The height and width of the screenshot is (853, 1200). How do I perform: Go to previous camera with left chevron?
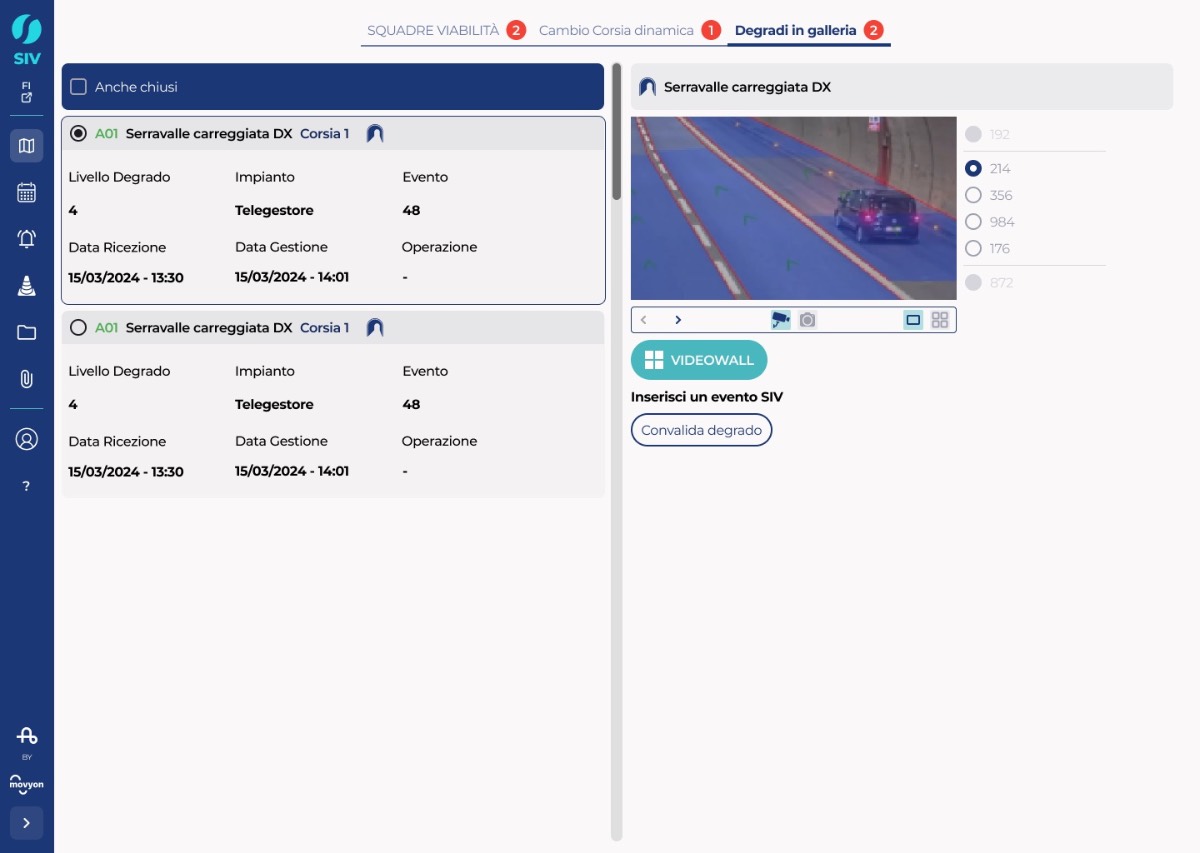coord(644,320)
